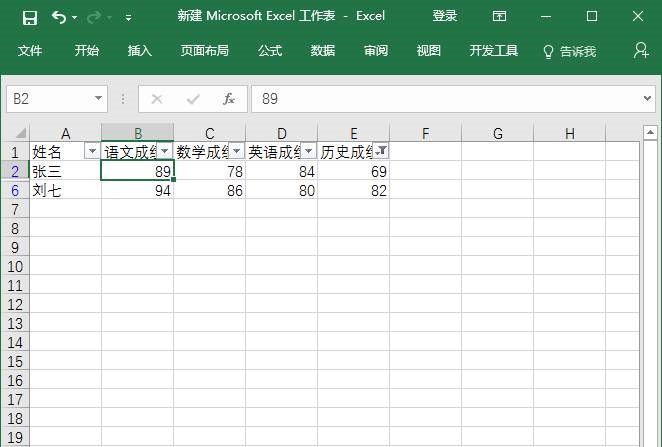Select column F header
The height and width of the screenshot is (447, 662).
(x=426, y=133)
